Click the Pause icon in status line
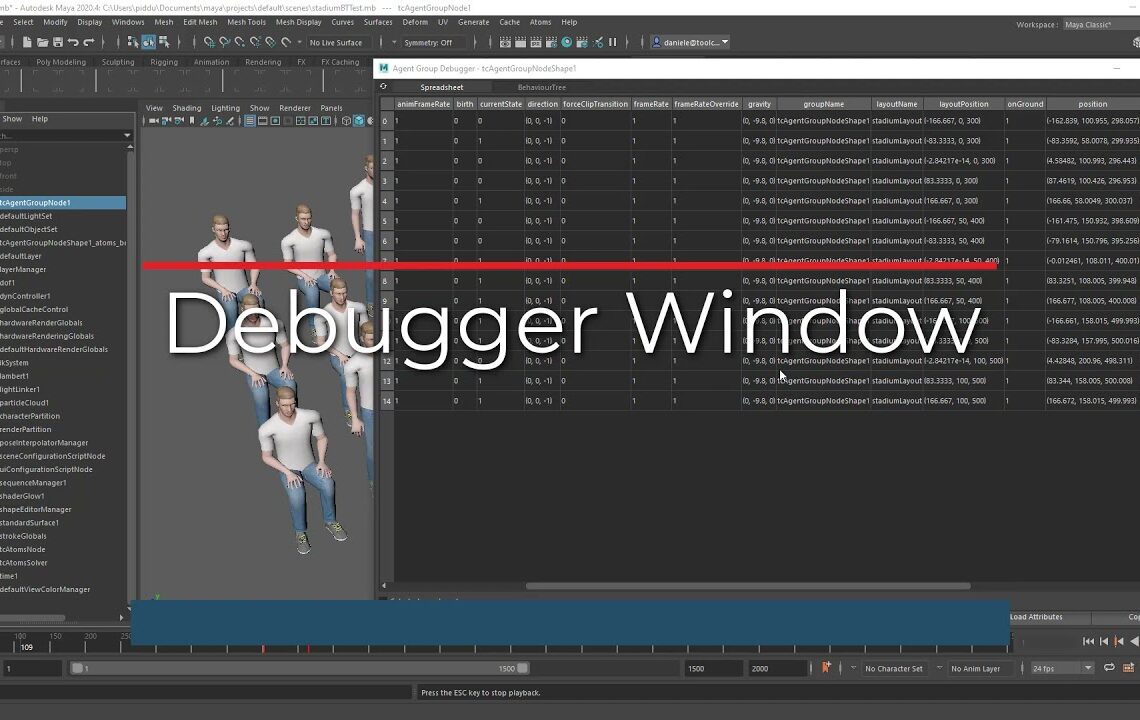1140x720 pixels. click(x=612, y=42)
